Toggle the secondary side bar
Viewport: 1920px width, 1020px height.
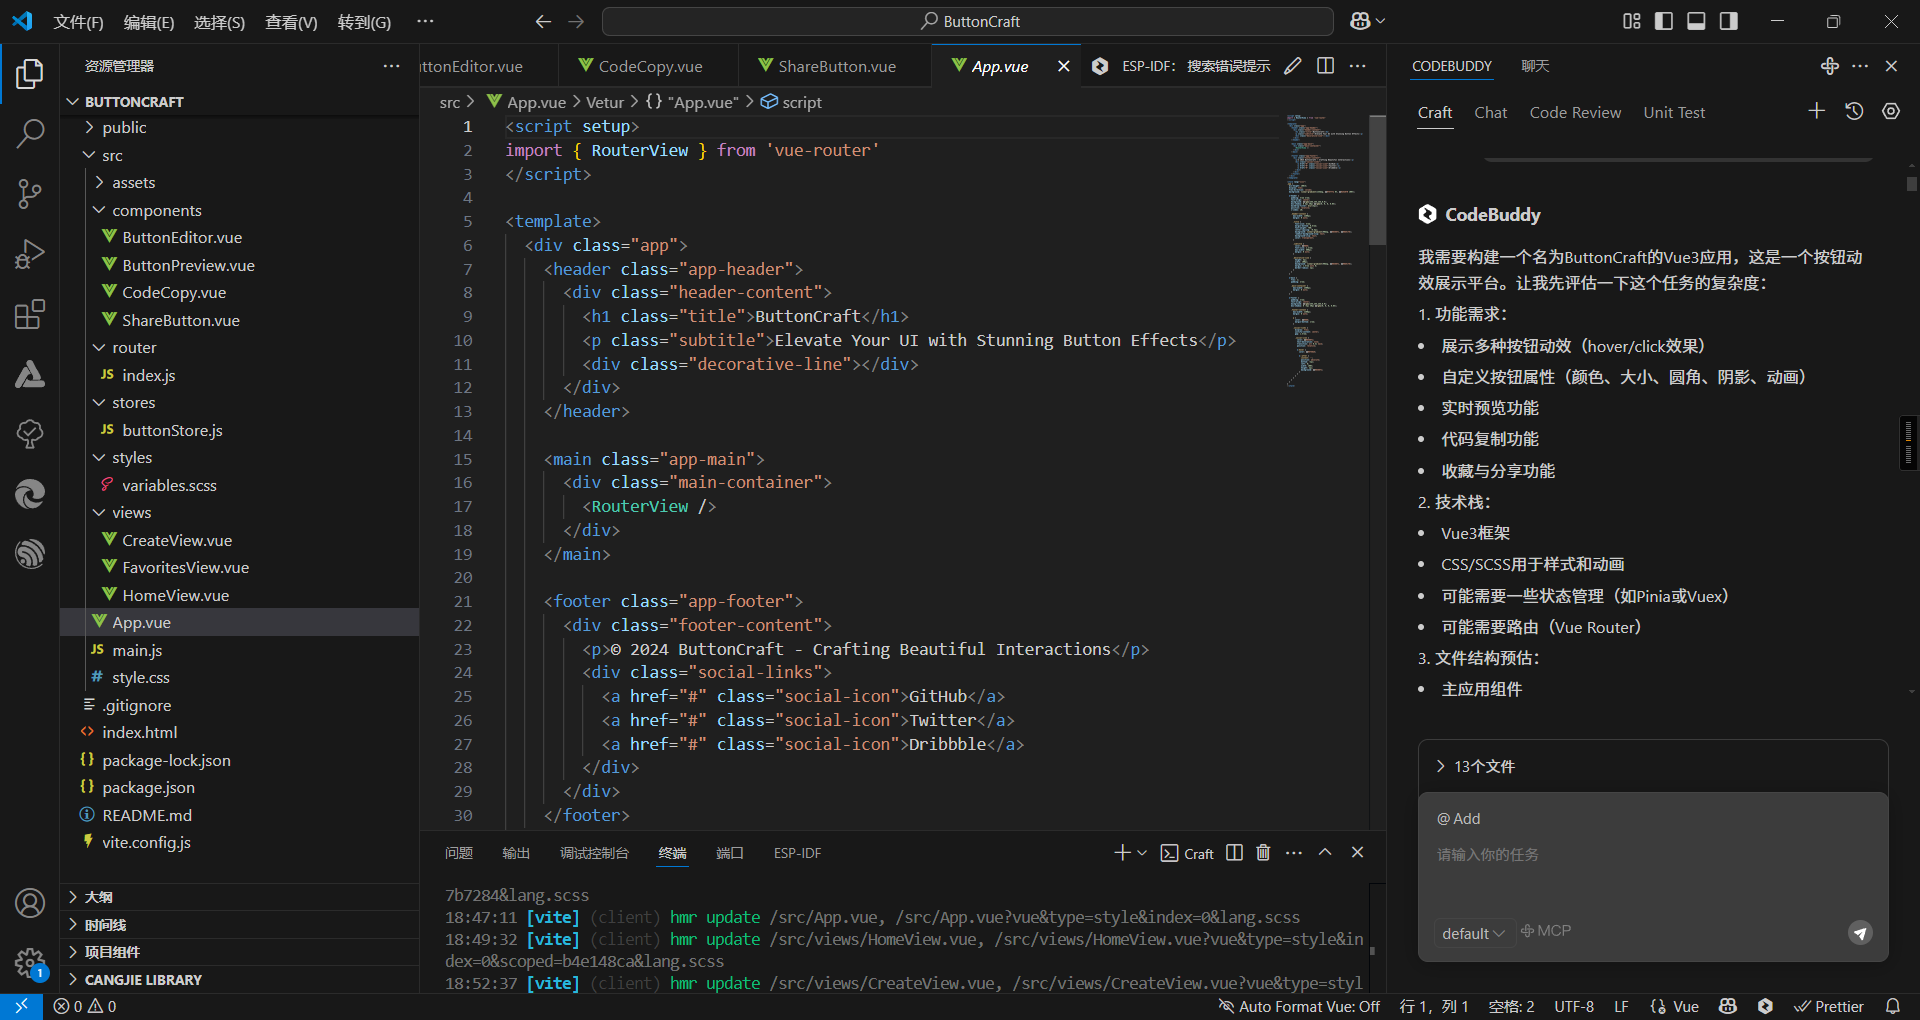click(x=1728, y=21)
